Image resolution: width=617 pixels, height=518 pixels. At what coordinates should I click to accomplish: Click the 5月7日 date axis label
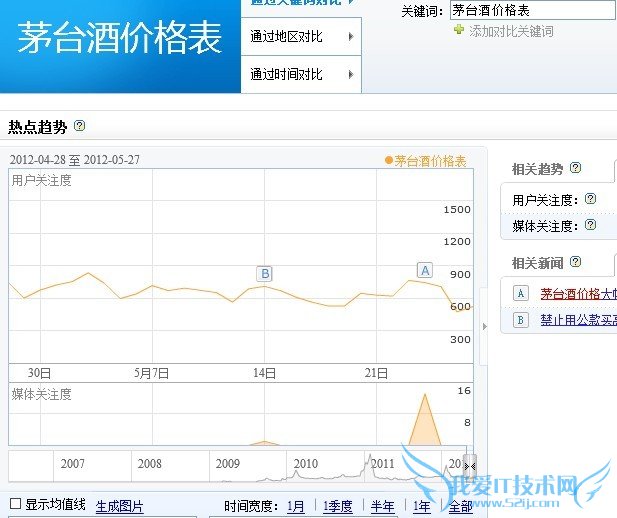tap(151, 373)
